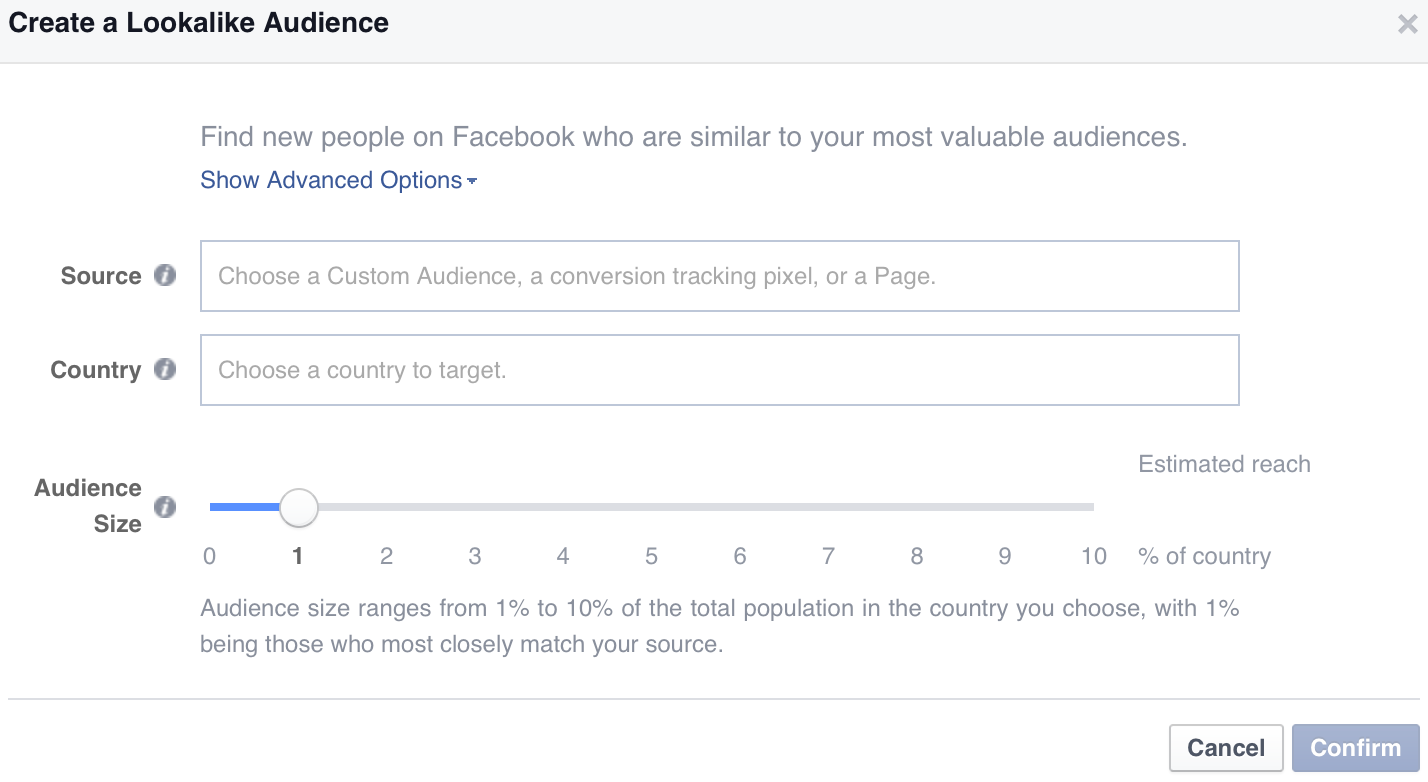Click the 'Estimated reach' text
Viewport: 1428px width, 782px height.
pyautogui.click(x=1224, y=464)
